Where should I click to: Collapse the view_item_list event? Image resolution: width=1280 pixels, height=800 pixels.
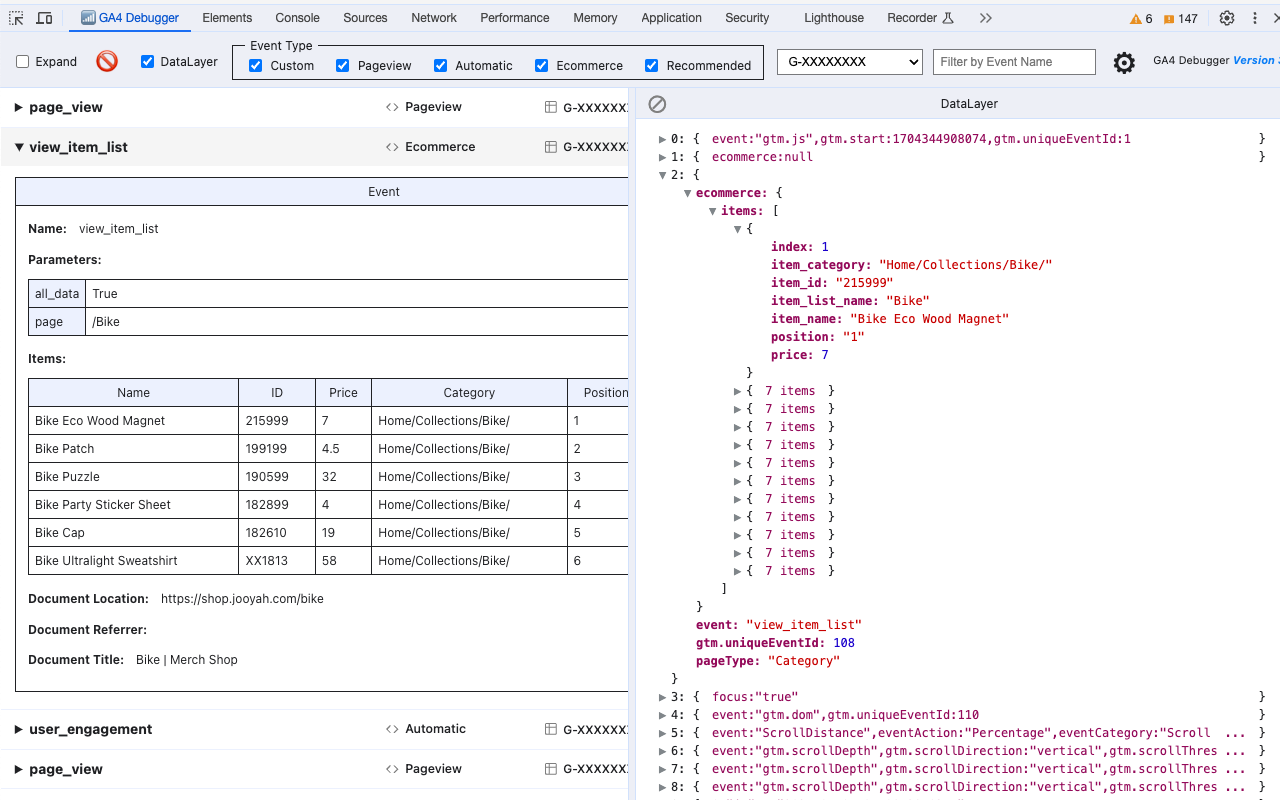click(x=17, y=146)
